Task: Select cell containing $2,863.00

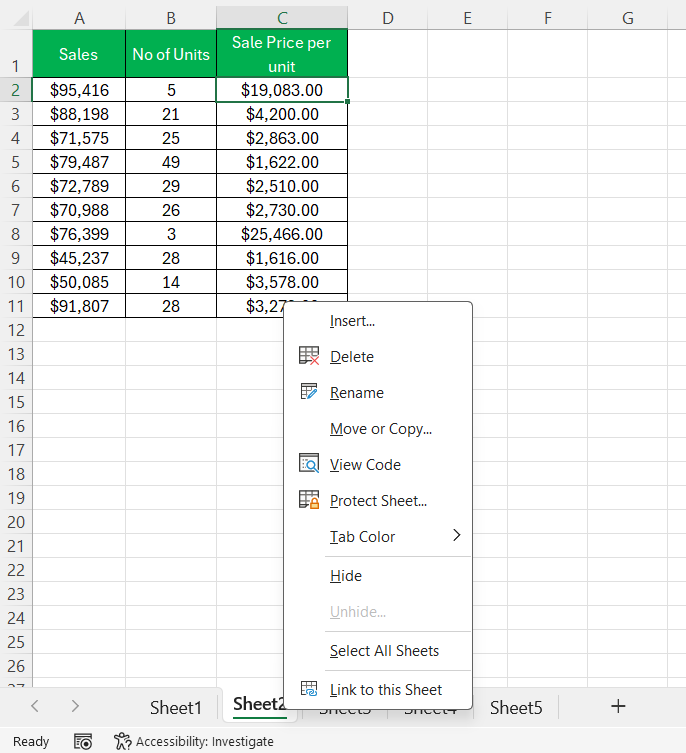Action: pyautogui.click(x=282, y=138)
